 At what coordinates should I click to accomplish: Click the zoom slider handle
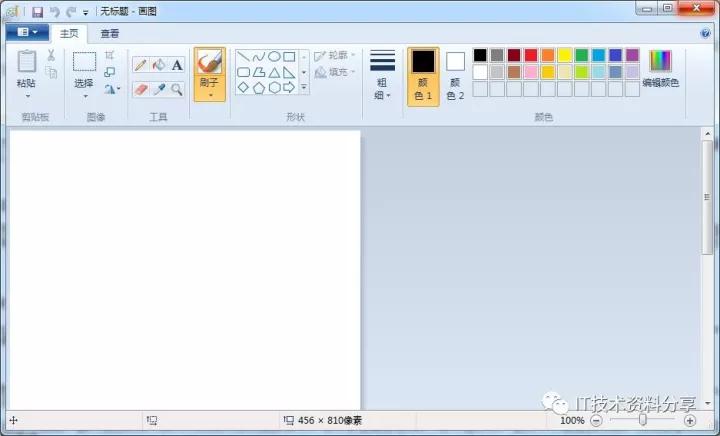(x=643, y=420)
